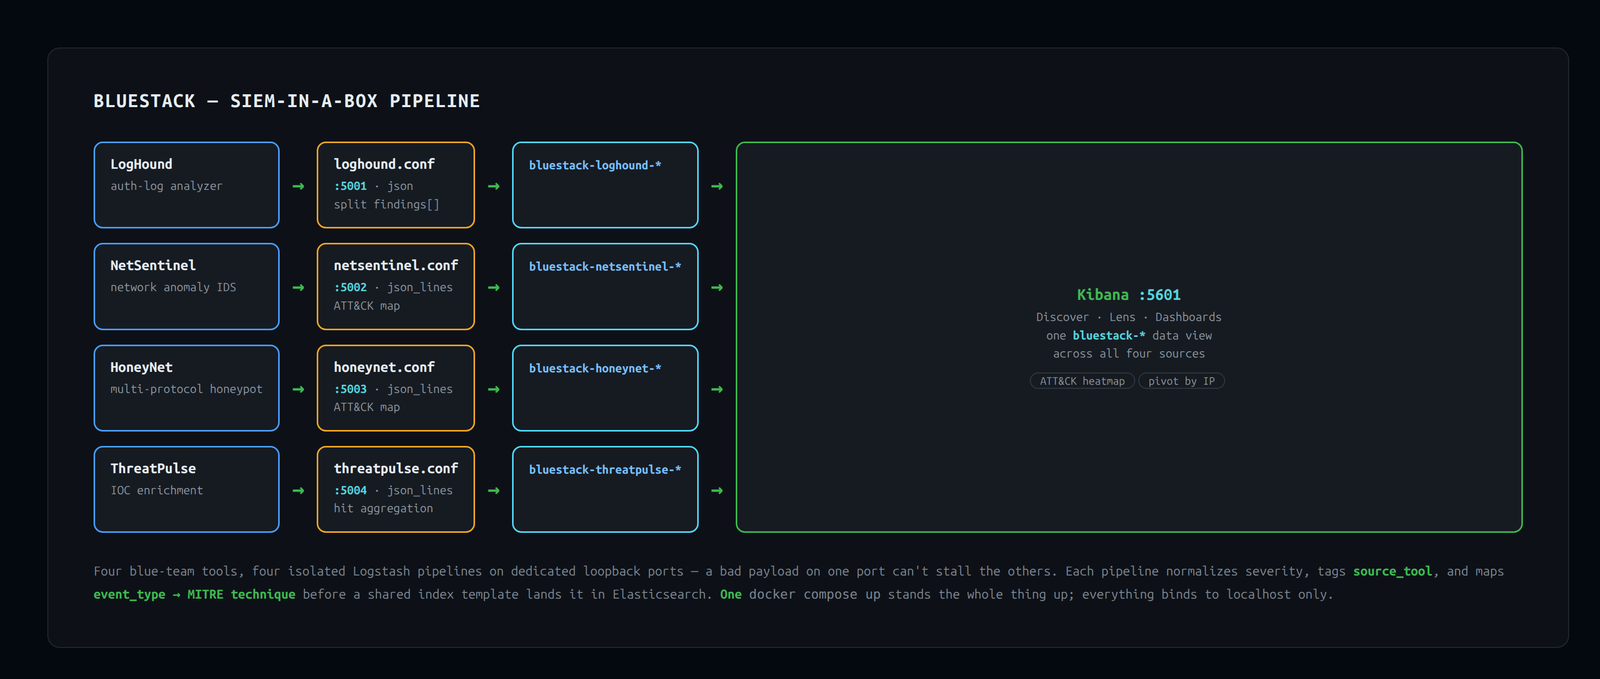Click the highlighted bluestack-* data view text

[1109, 335]
